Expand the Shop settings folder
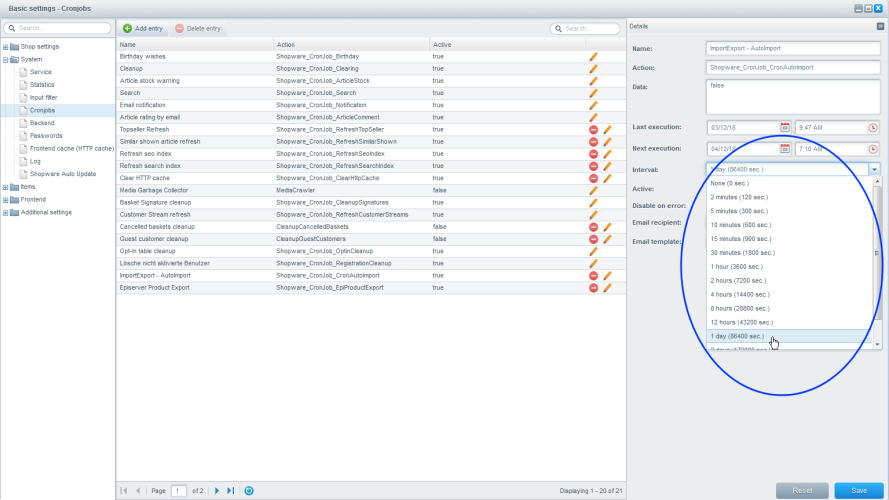This screenshot has height=500, width=889. click(6, 47)
